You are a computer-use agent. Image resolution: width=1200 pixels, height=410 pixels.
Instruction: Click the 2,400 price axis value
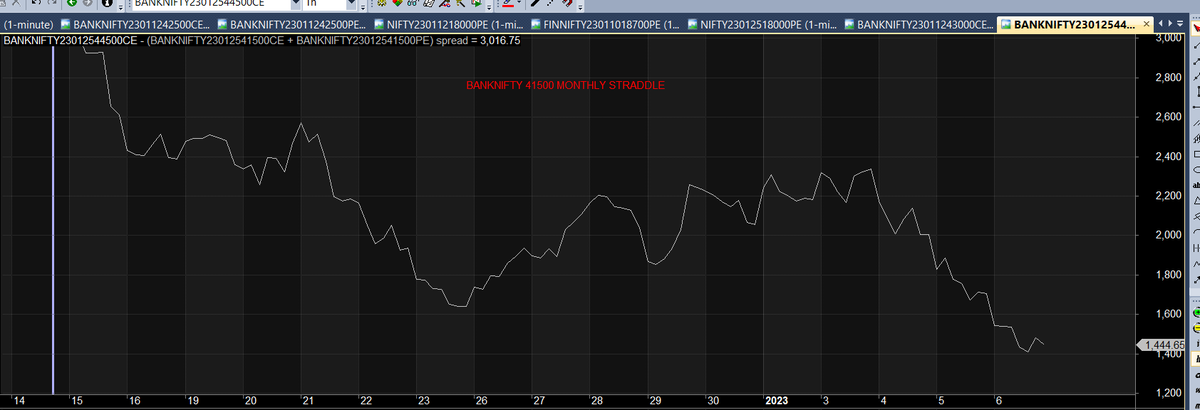(x=1167, y=157)
